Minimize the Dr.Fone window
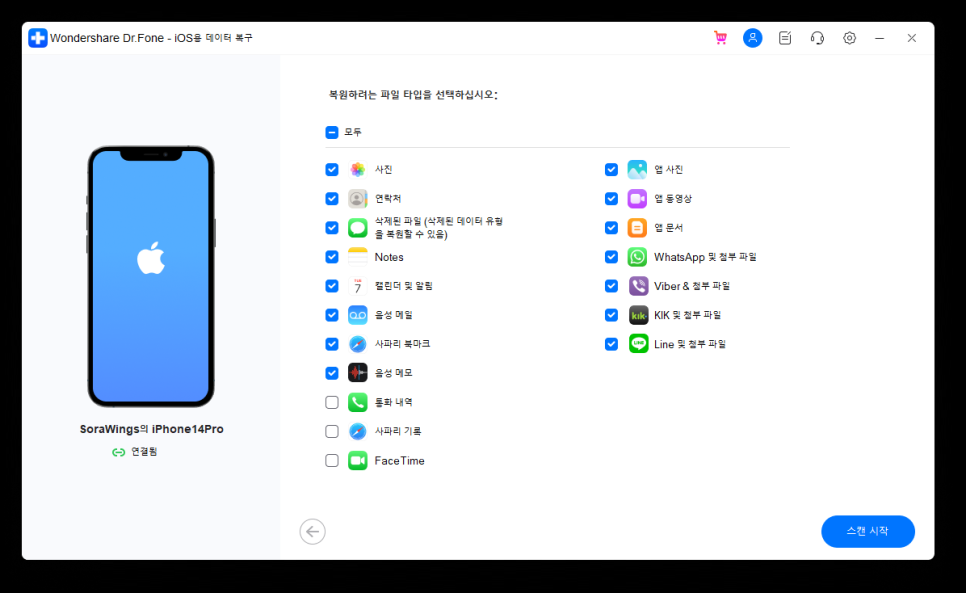This screenshot has width=966, height=593. click(880, 38)
